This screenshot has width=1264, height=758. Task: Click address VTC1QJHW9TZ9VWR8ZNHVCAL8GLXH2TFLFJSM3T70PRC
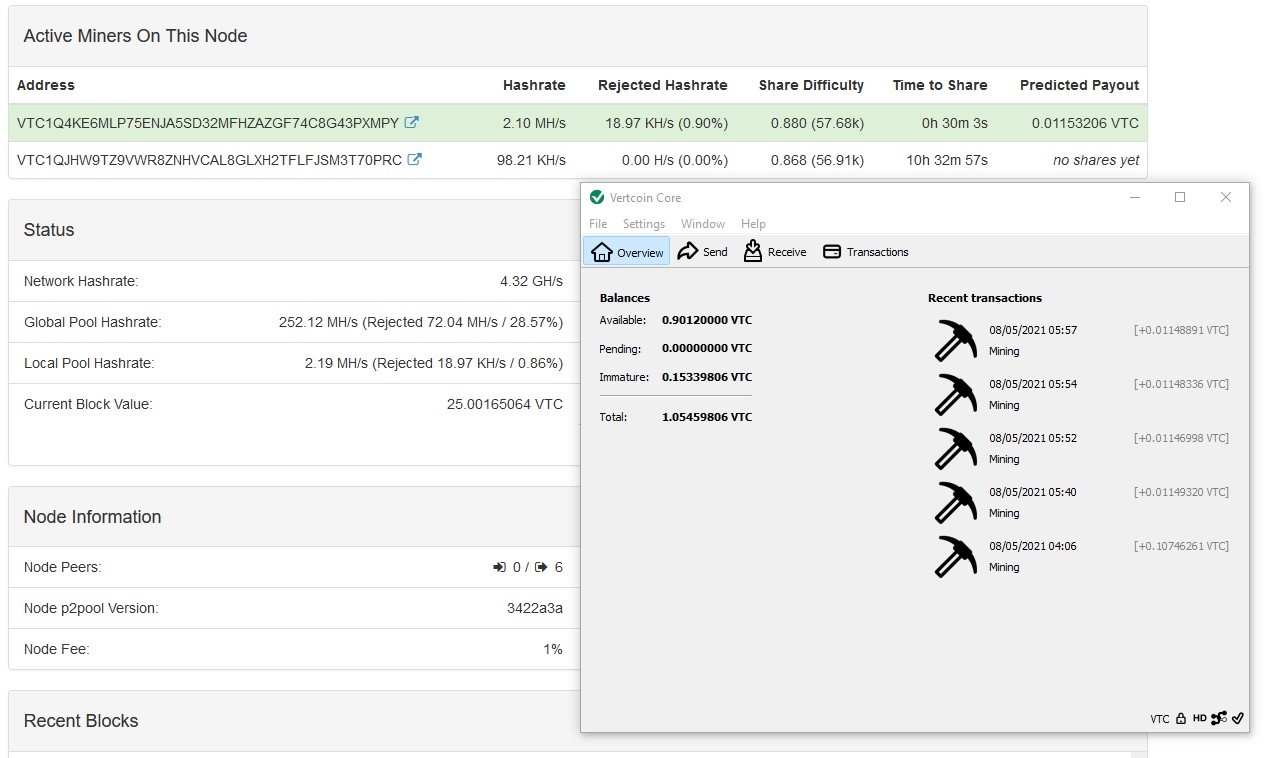[209, 160]
